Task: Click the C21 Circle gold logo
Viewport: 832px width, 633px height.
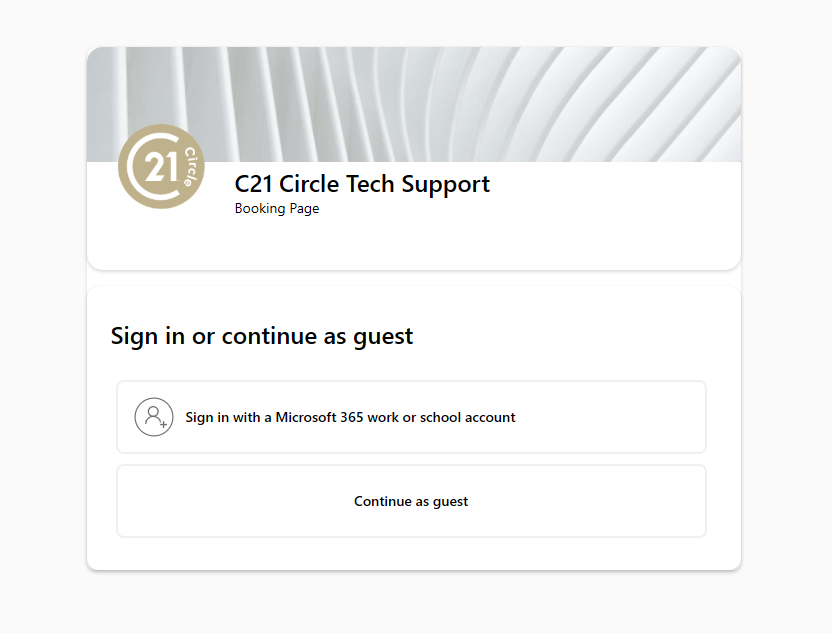Action: (160, 167)
